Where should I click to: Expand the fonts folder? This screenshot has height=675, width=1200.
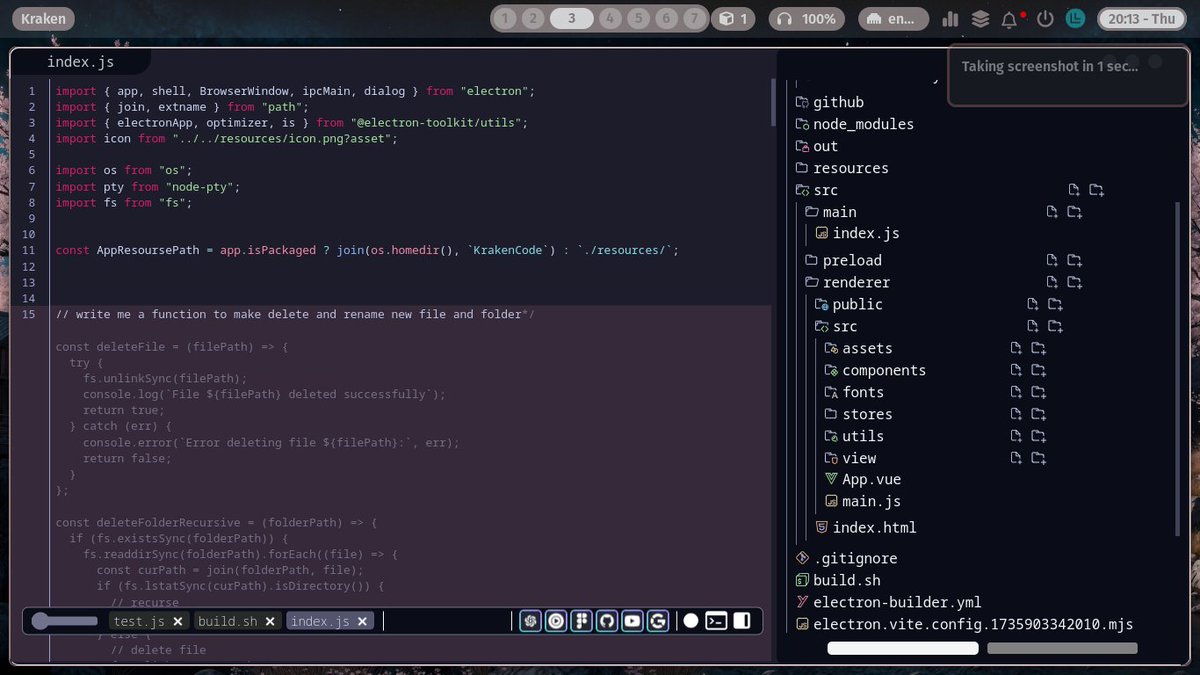tap(854, 392)
